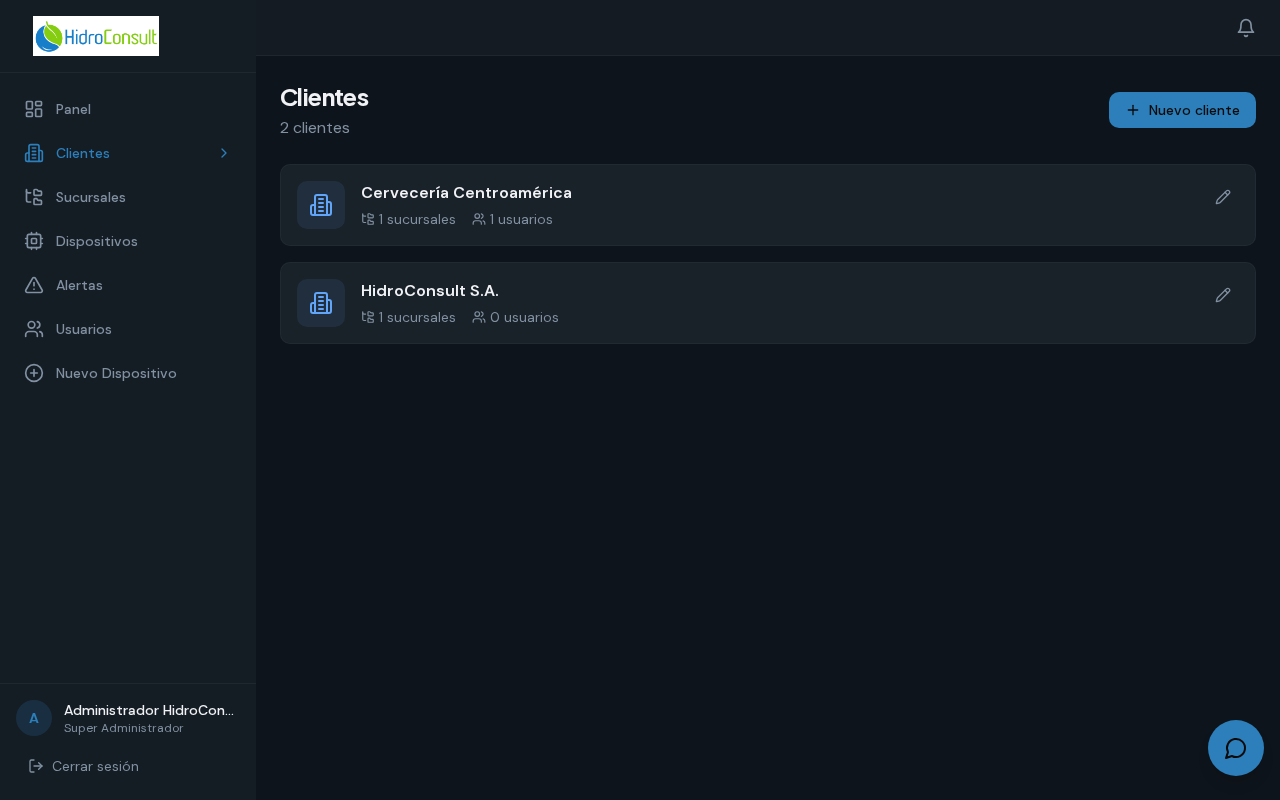Click the Panel dashboard icon

point(34,109)
